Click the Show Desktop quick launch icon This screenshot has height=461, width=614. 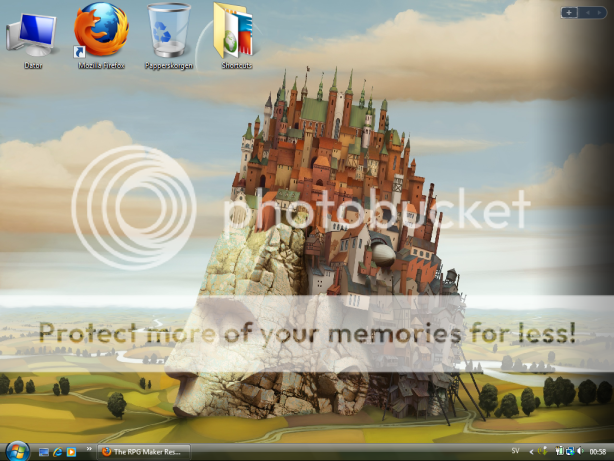[x=42, y=452]
